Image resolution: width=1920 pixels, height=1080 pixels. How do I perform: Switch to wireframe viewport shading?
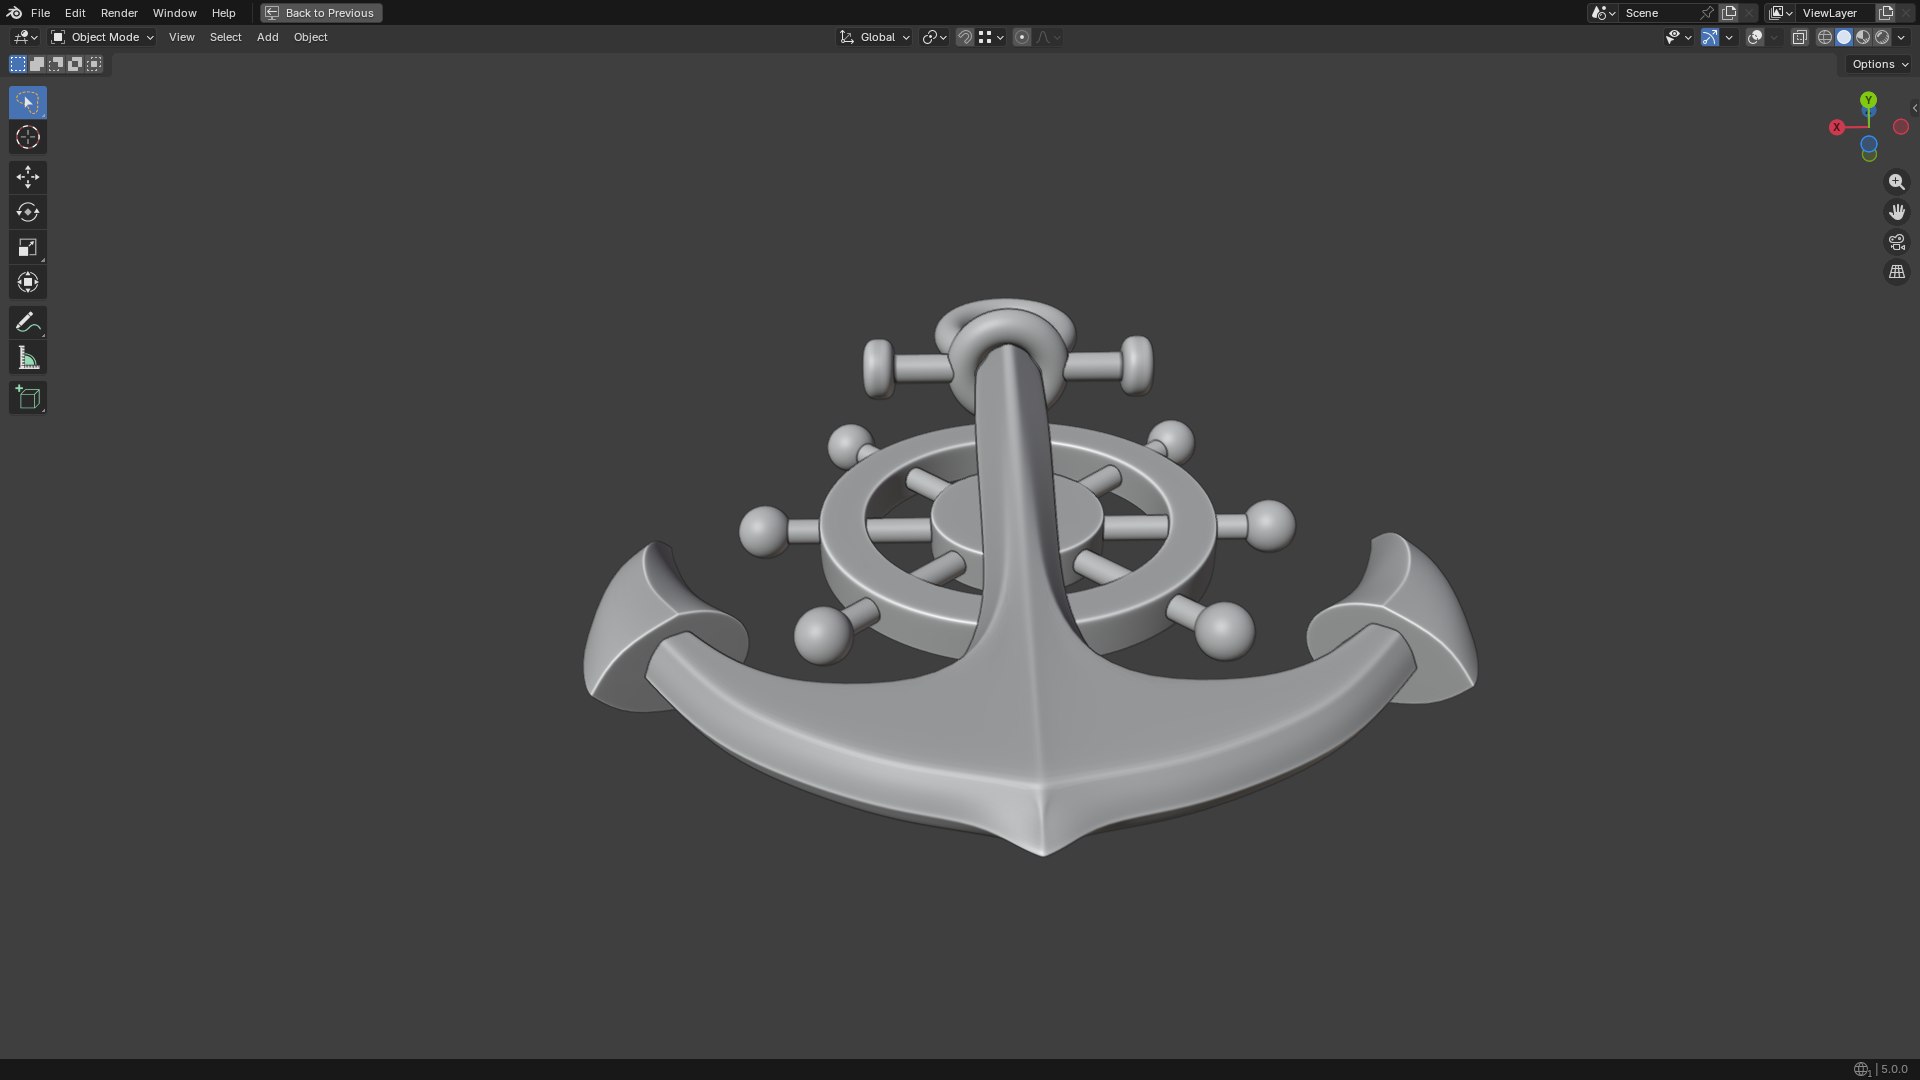coord(1825,37)
